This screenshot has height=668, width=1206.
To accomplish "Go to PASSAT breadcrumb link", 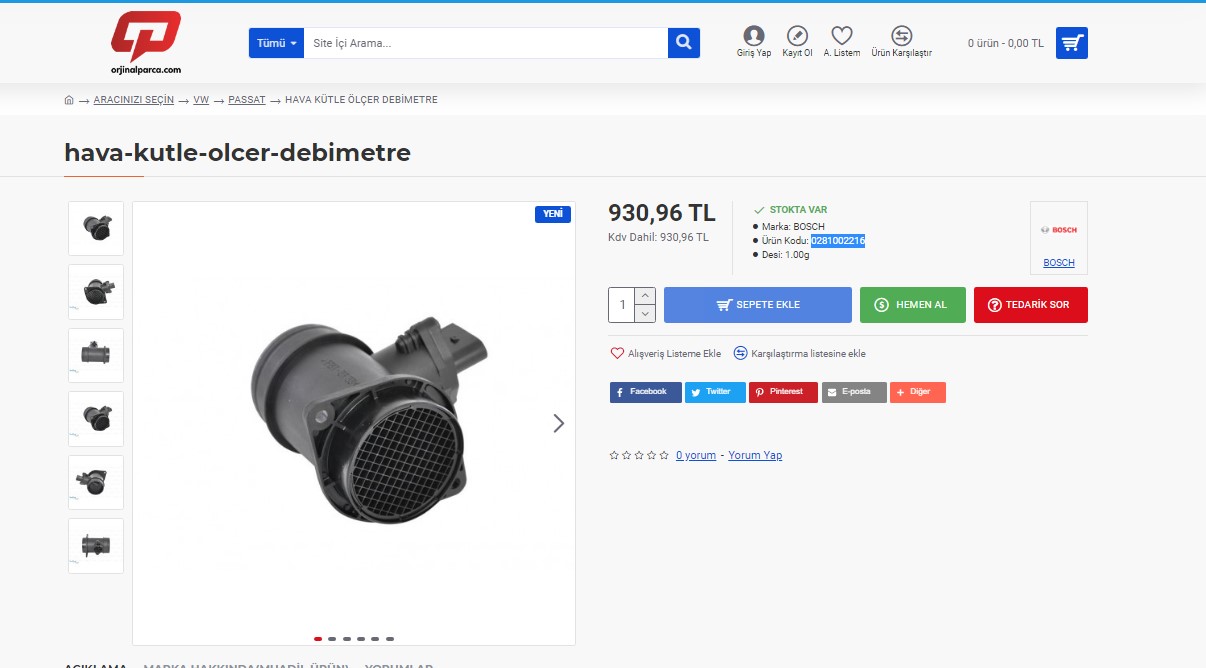I will (x=246, y=100).
